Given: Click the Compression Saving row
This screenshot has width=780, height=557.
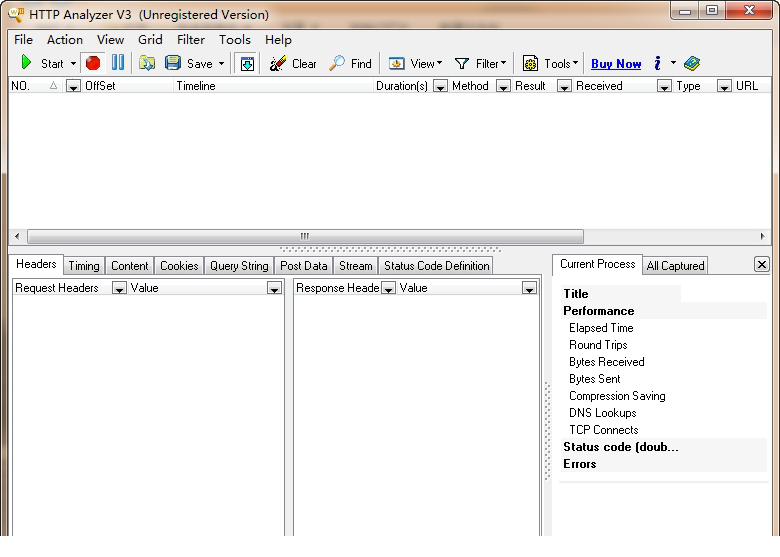Looking at the screenshot, I should (664, 396).
